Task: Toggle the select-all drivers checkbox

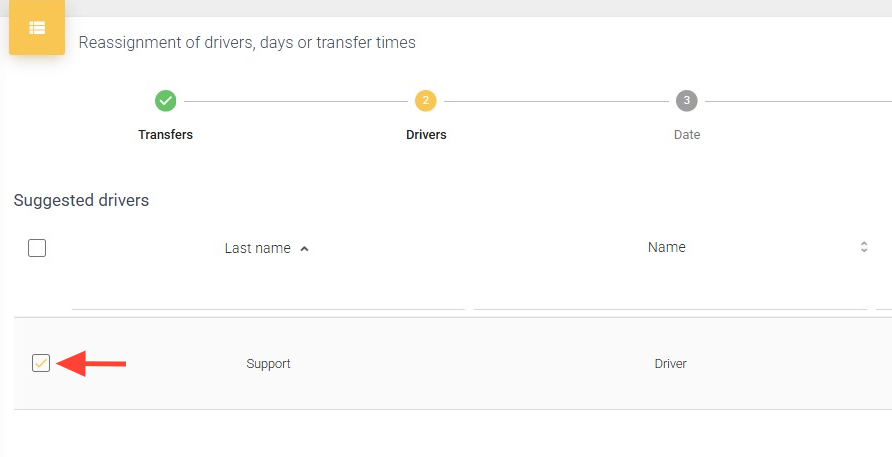Action: point(37,248)
